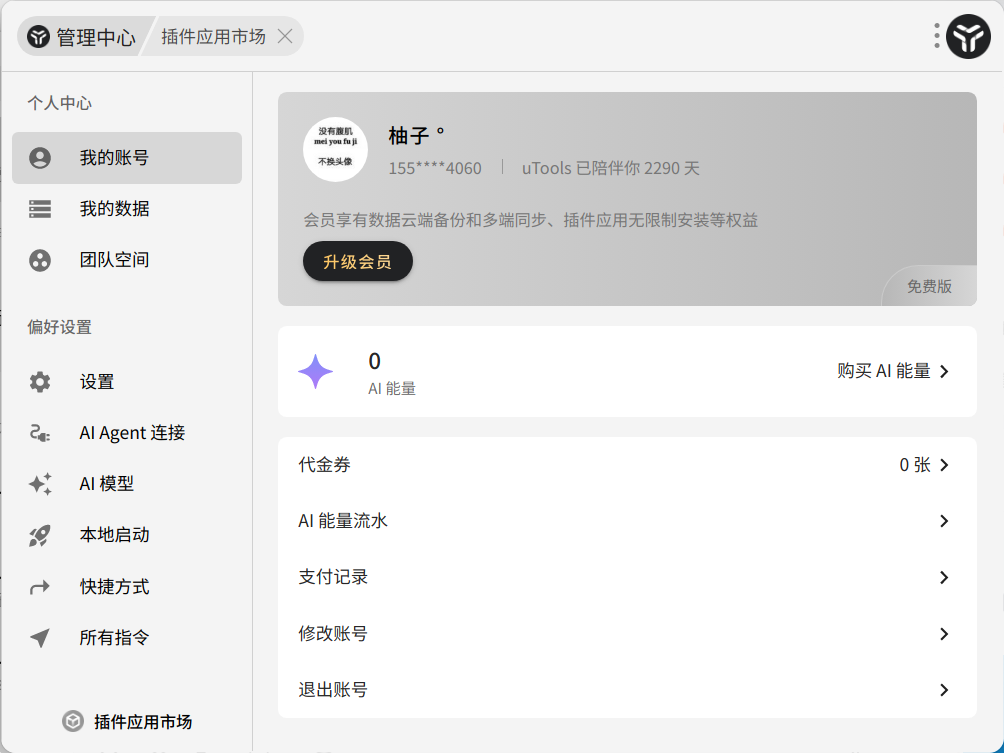Open the 修改账号 row
Viewport: 1004px width, 753px height.
coord(627,633)
